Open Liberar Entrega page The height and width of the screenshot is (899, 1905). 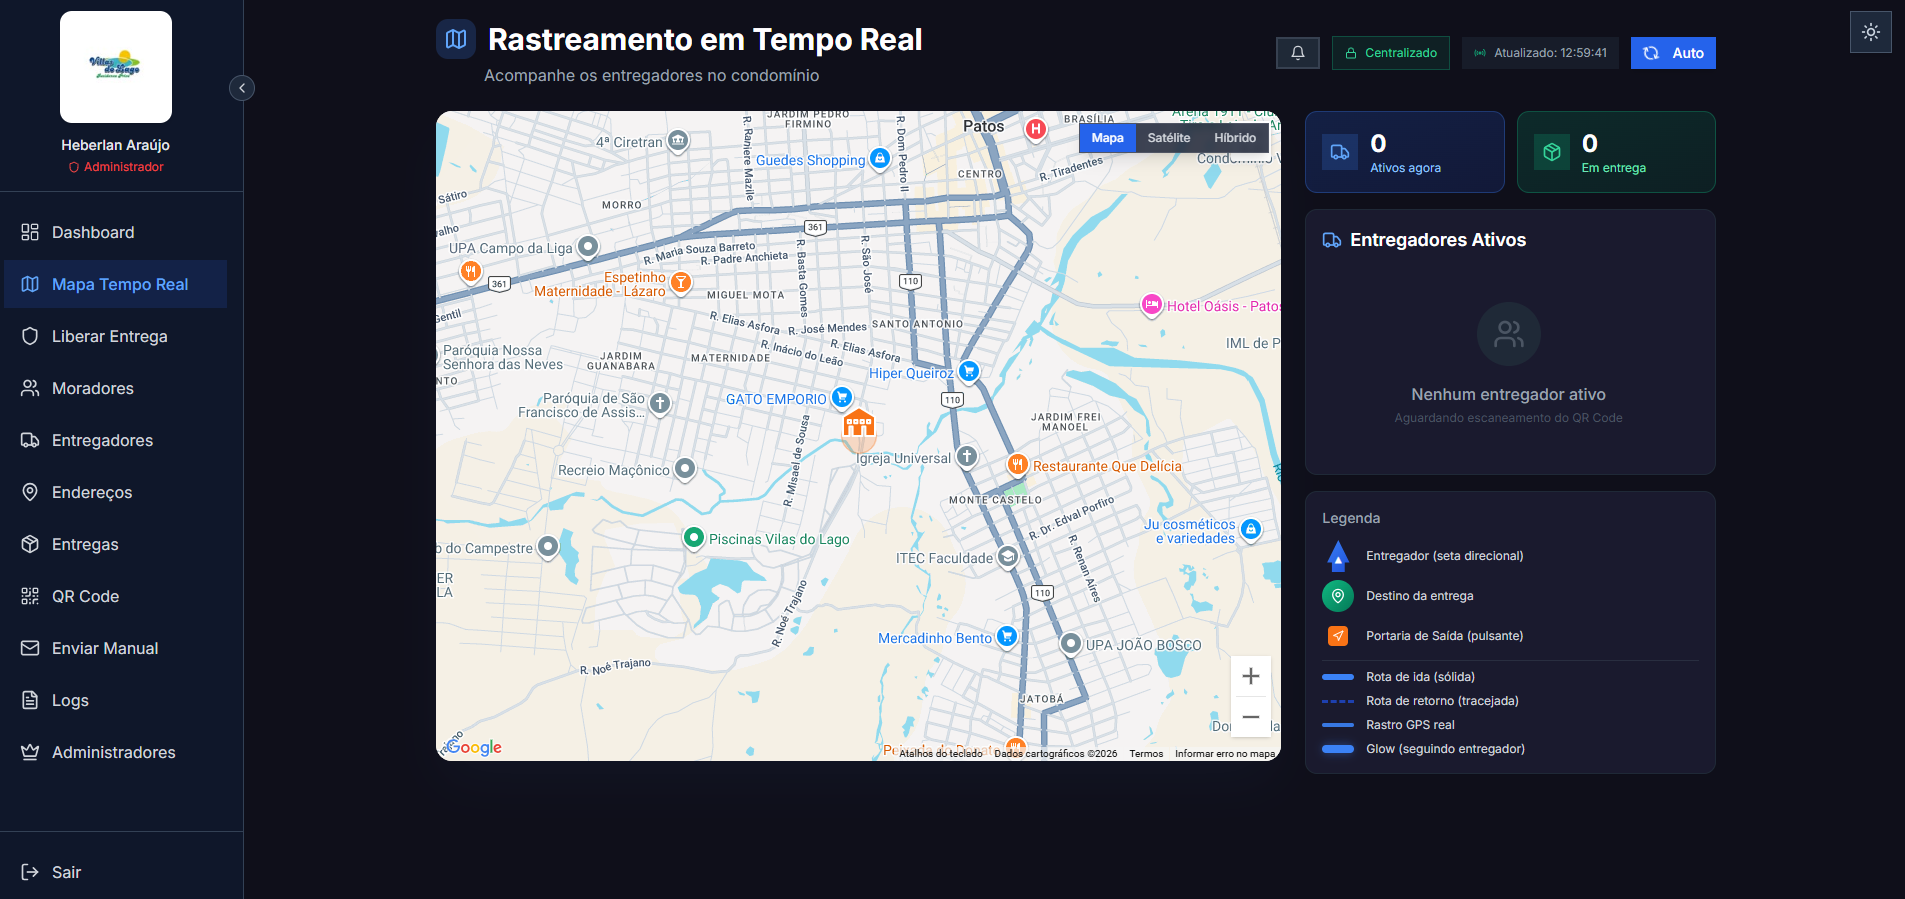(116, 336)
